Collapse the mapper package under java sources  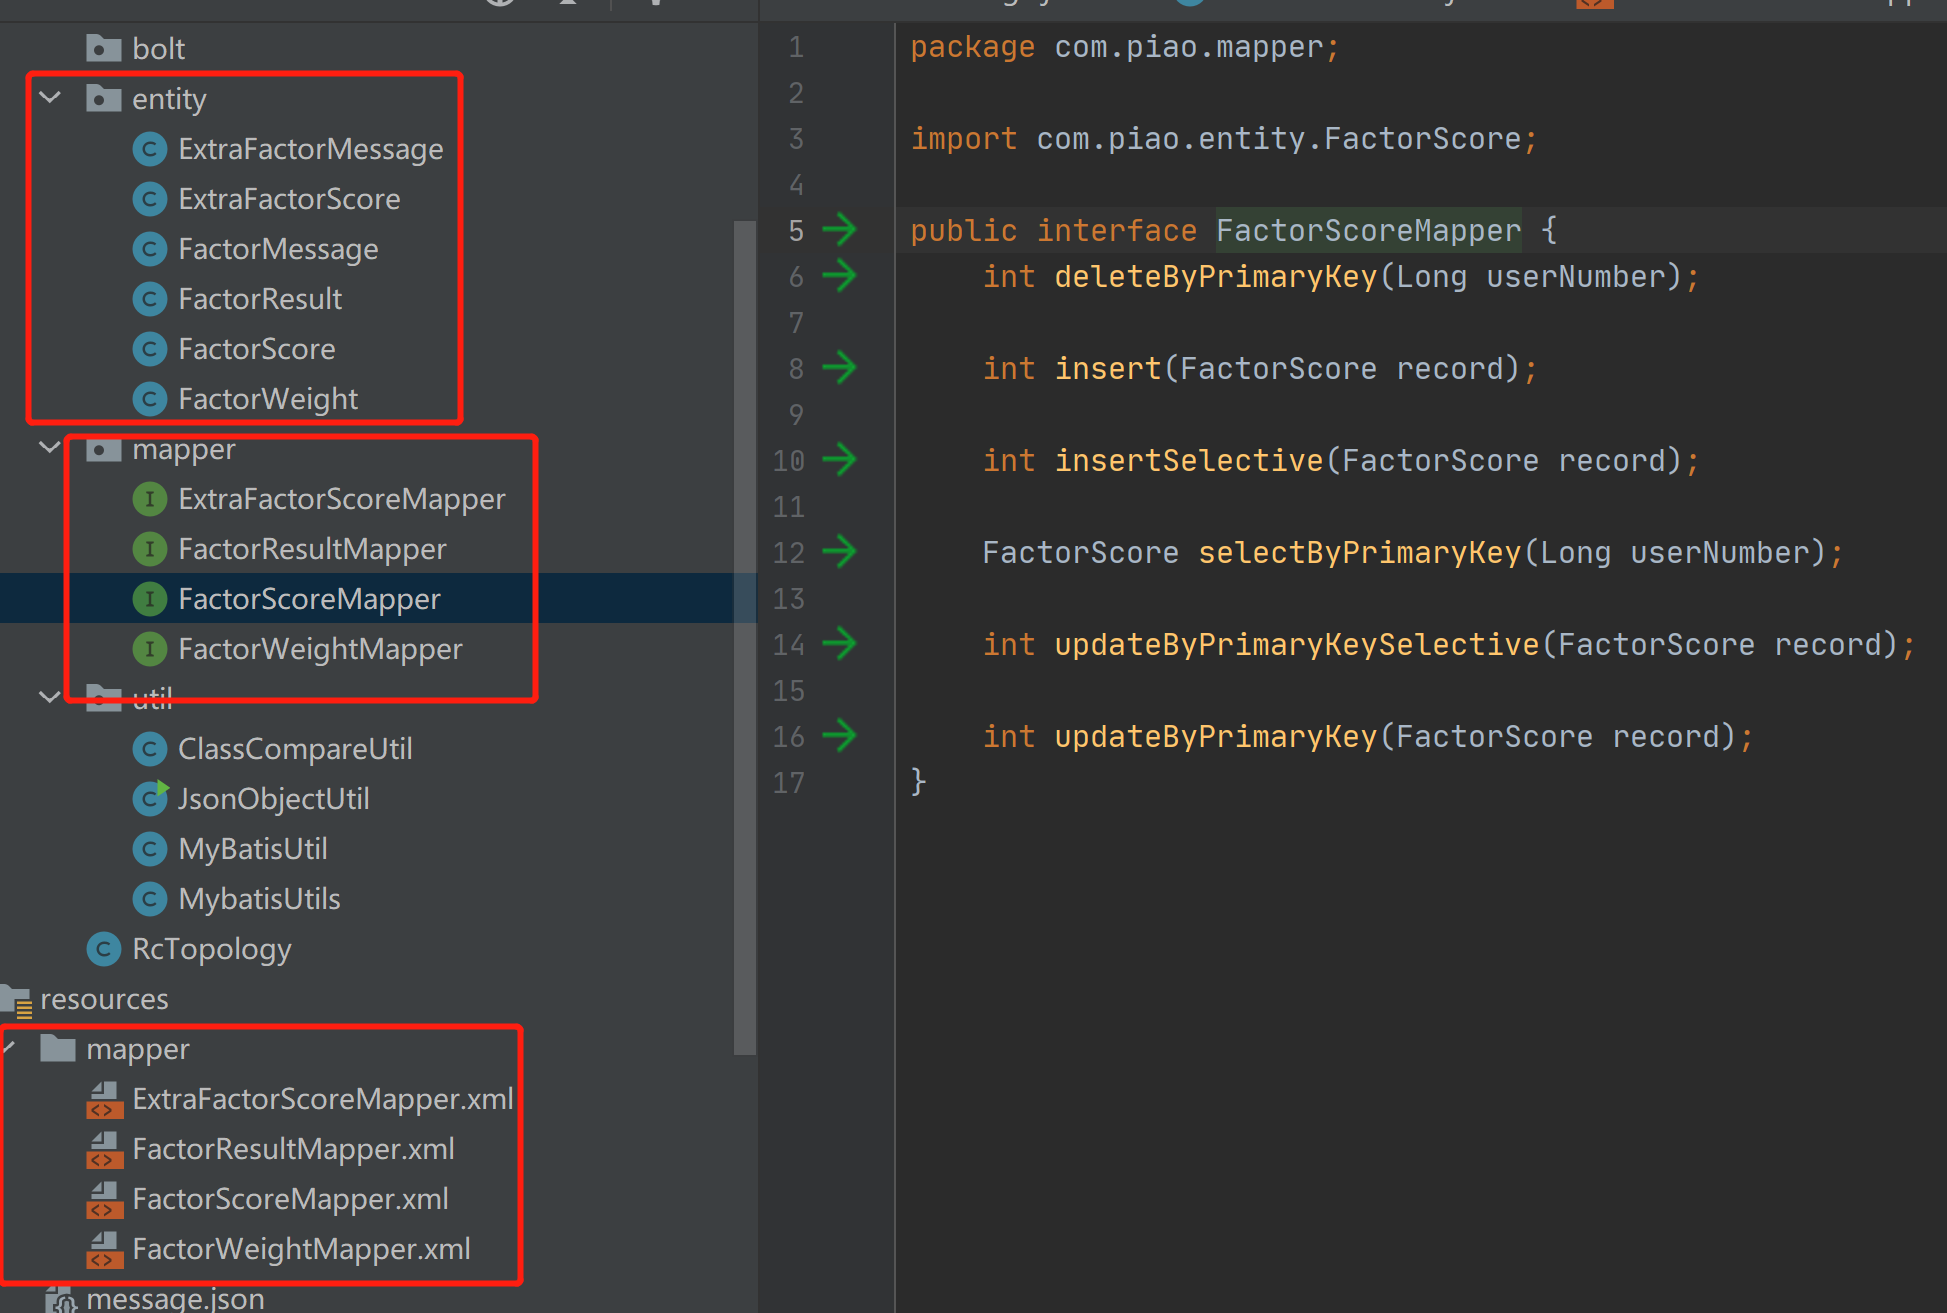(50, 447)
